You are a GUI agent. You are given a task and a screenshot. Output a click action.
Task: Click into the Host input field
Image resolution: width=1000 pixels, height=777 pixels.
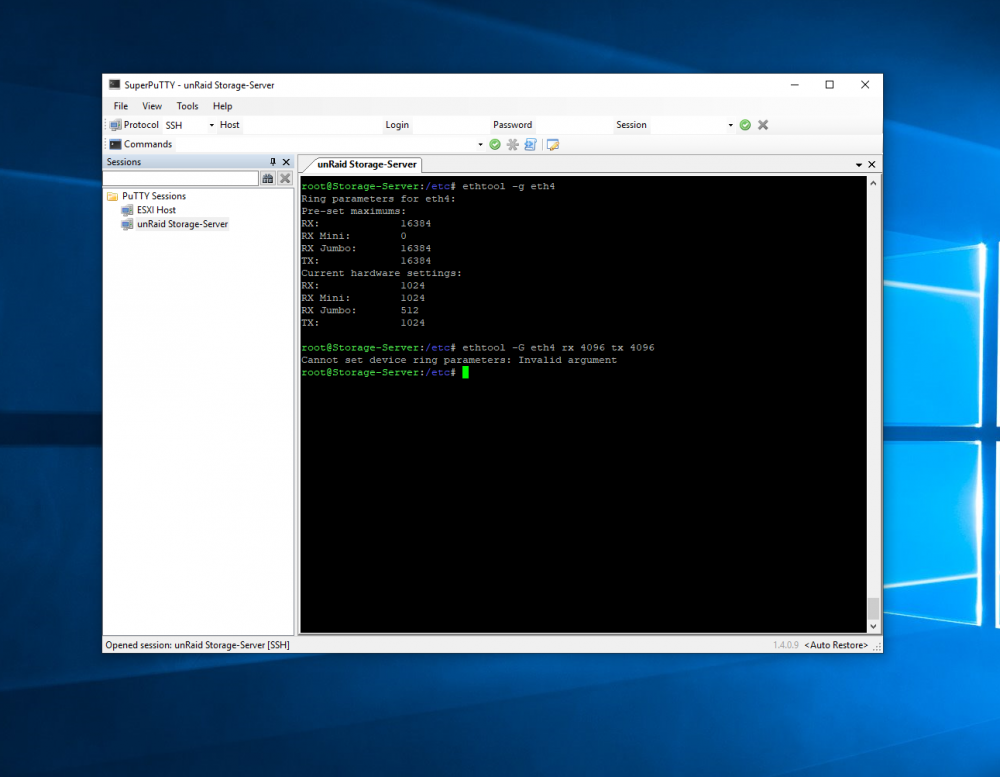tap(311, 125)
